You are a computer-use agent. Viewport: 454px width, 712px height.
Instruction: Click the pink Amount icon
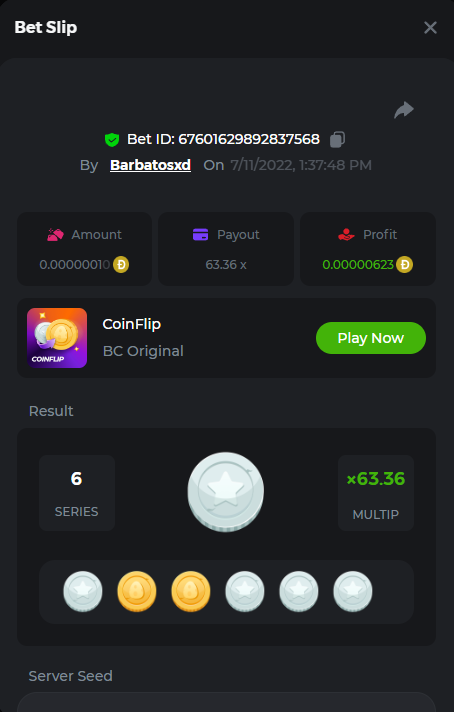pyautogui.click(x=55, y=234)
